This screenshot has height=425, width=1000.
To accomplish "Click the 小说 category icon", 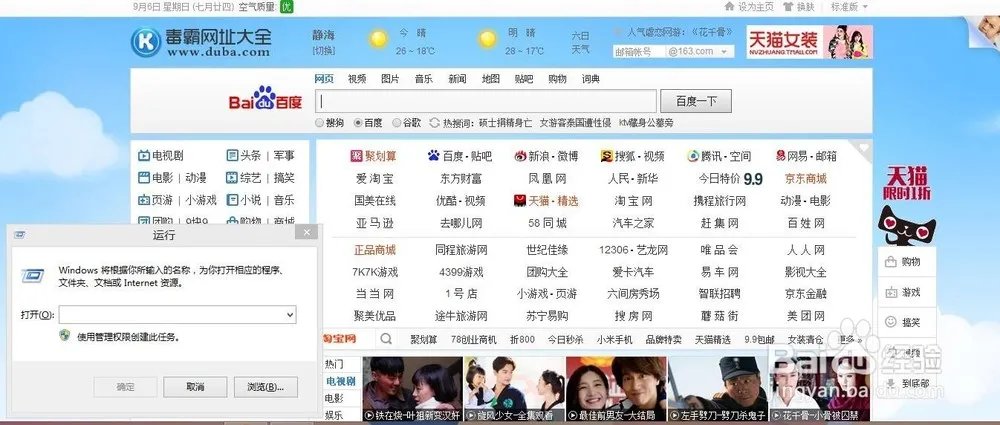I will [x=232, y=200].
